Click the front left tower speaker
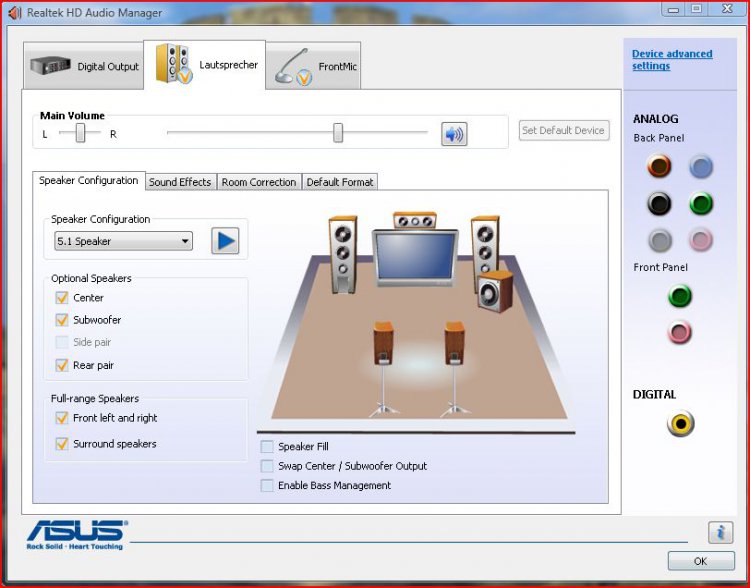This screenshot has height=588, width=750. pyautogui.click(x=342, y=254)
